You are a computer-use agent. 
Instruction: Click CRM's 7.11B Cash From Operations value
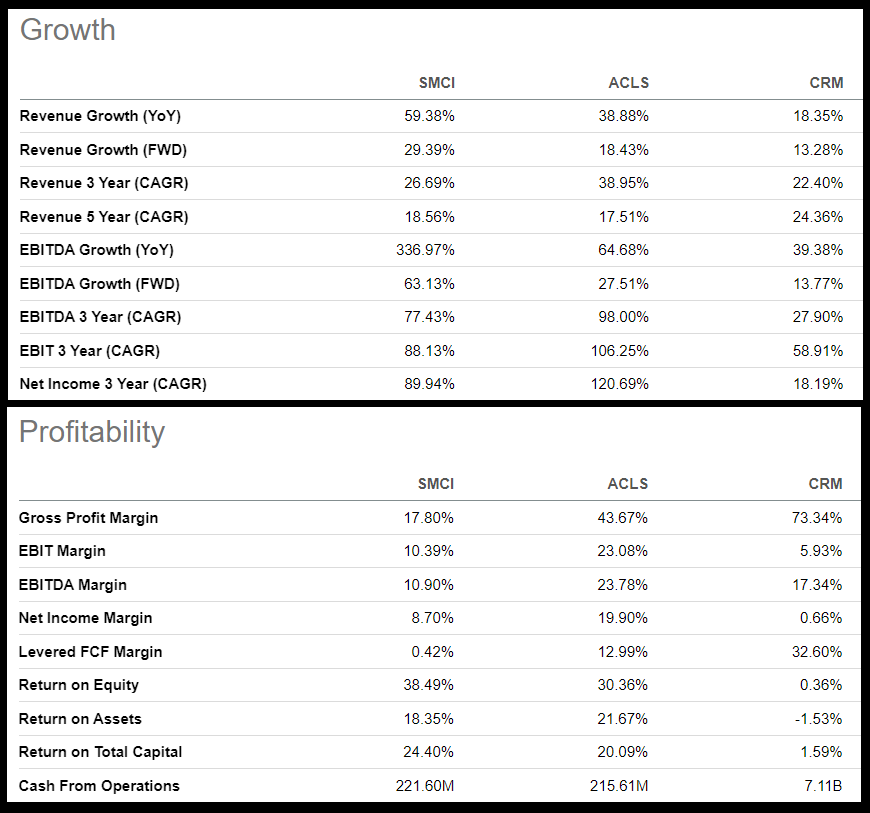tap(824, 786)
